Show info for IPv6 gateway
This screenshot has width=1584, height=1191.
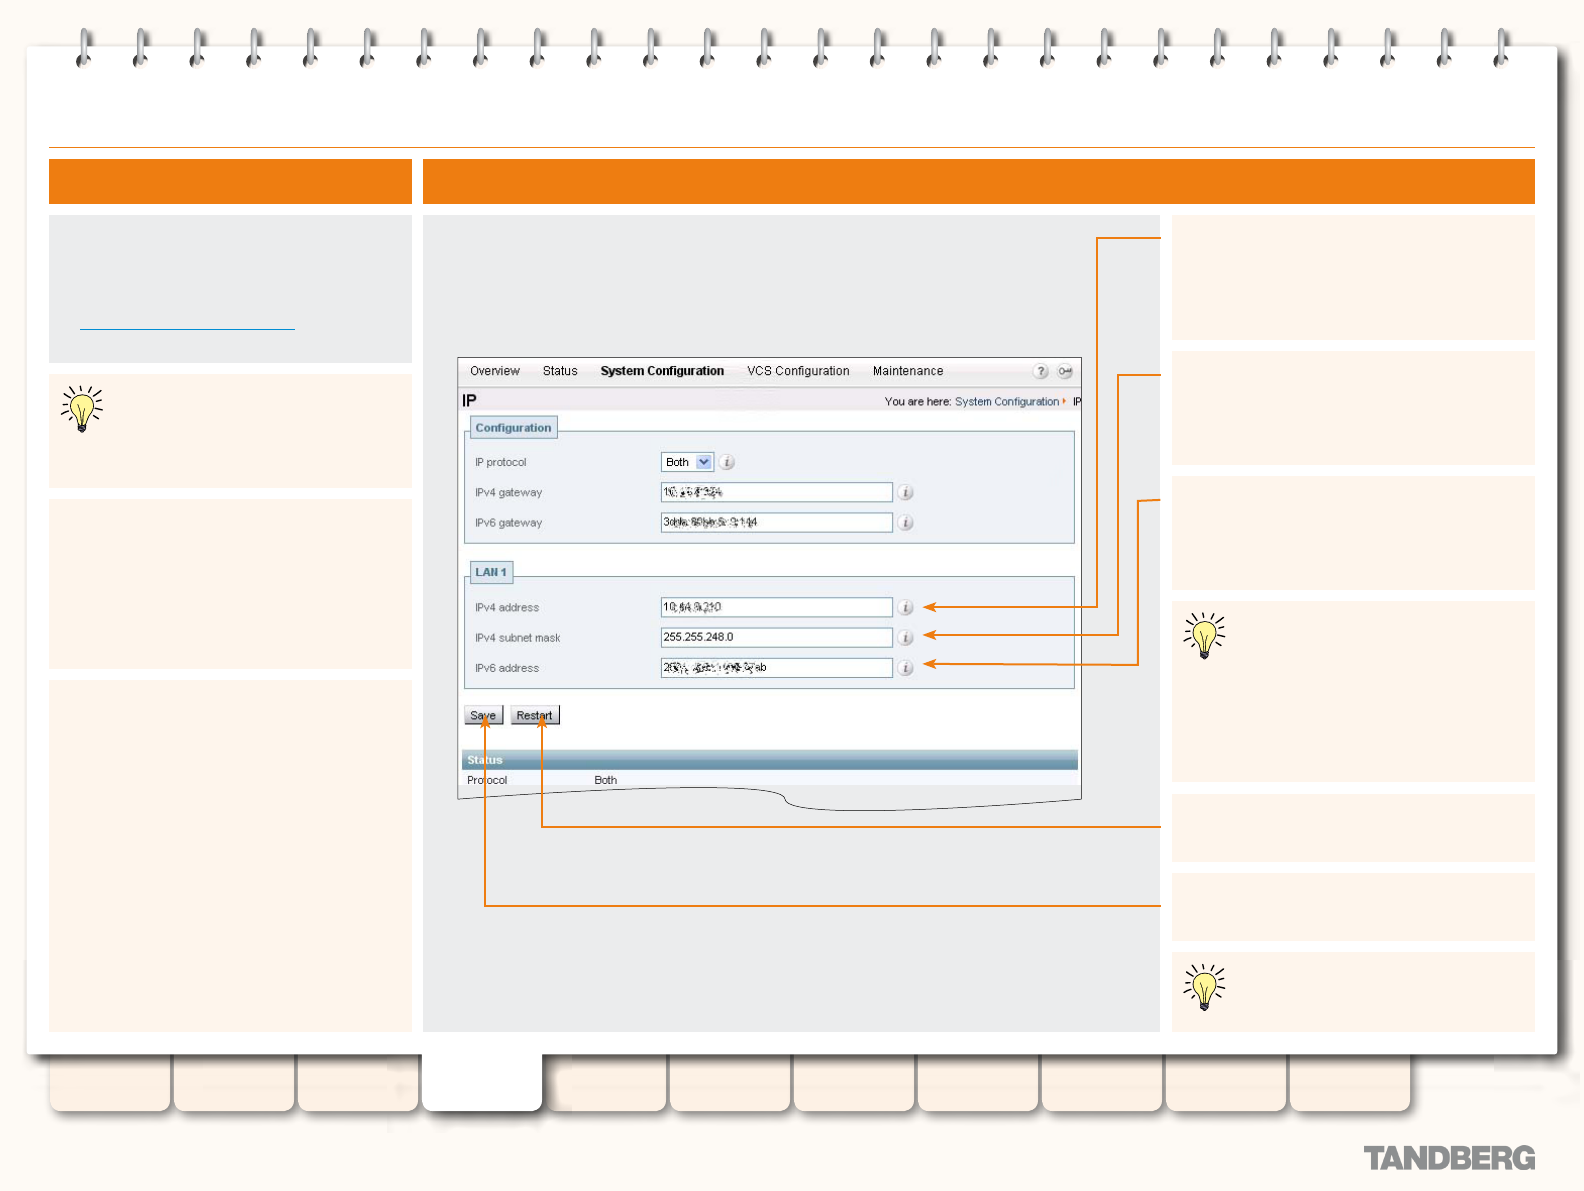(x=905, y=522)
